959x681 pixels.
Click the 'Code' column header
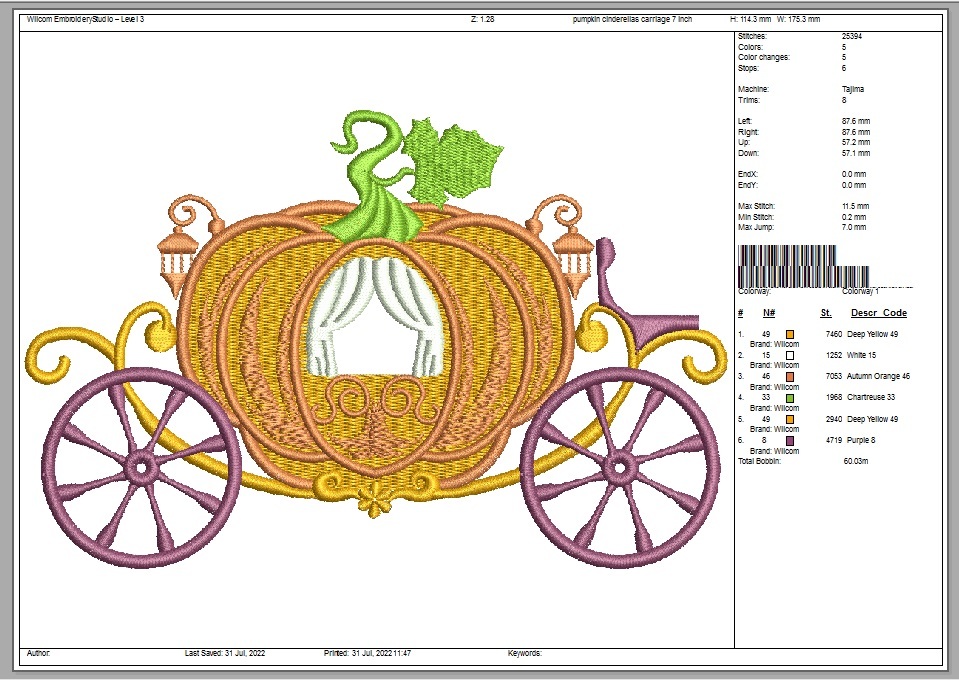pyautogui.click(x=895, y=313)
